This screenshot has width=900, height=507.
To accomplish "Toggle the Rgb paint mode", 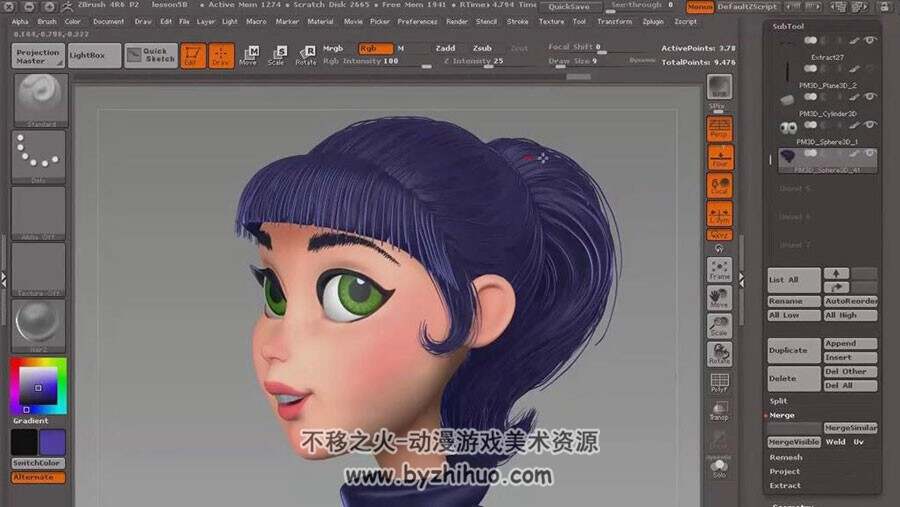I will [376, 49].
